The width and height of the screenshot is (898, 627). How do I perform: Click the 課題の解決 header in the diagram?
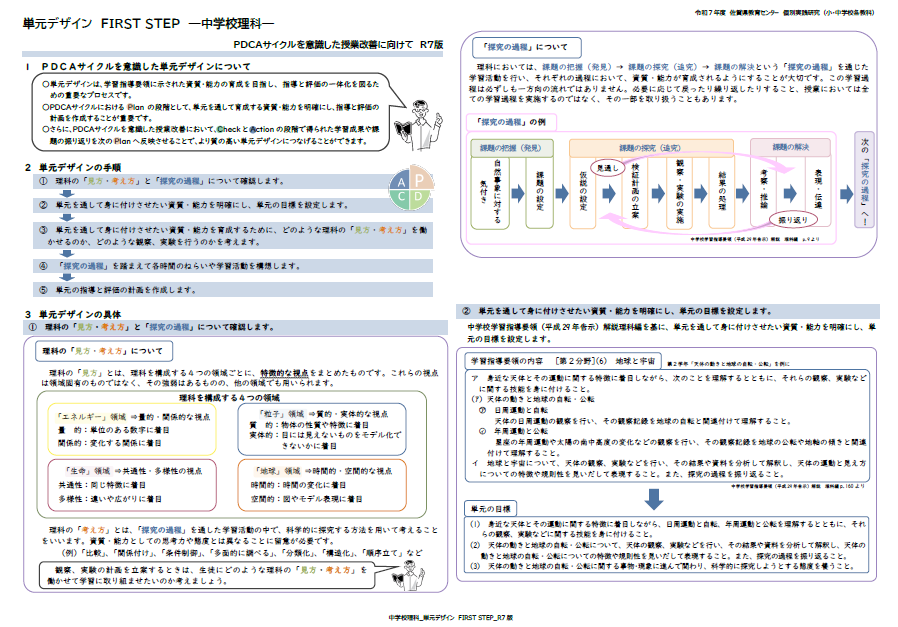pyautogui.click(x=789, y=147)
